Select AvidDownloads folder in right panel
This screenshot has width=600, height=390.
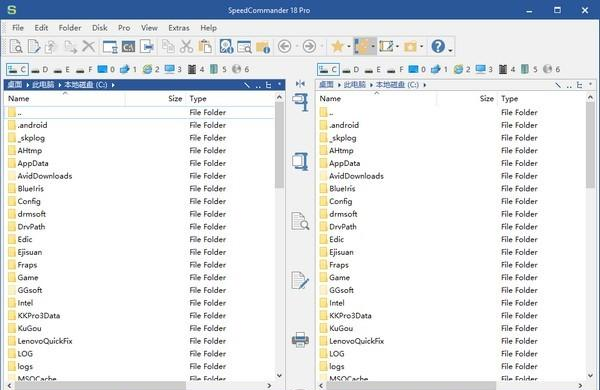coord(356,176)
